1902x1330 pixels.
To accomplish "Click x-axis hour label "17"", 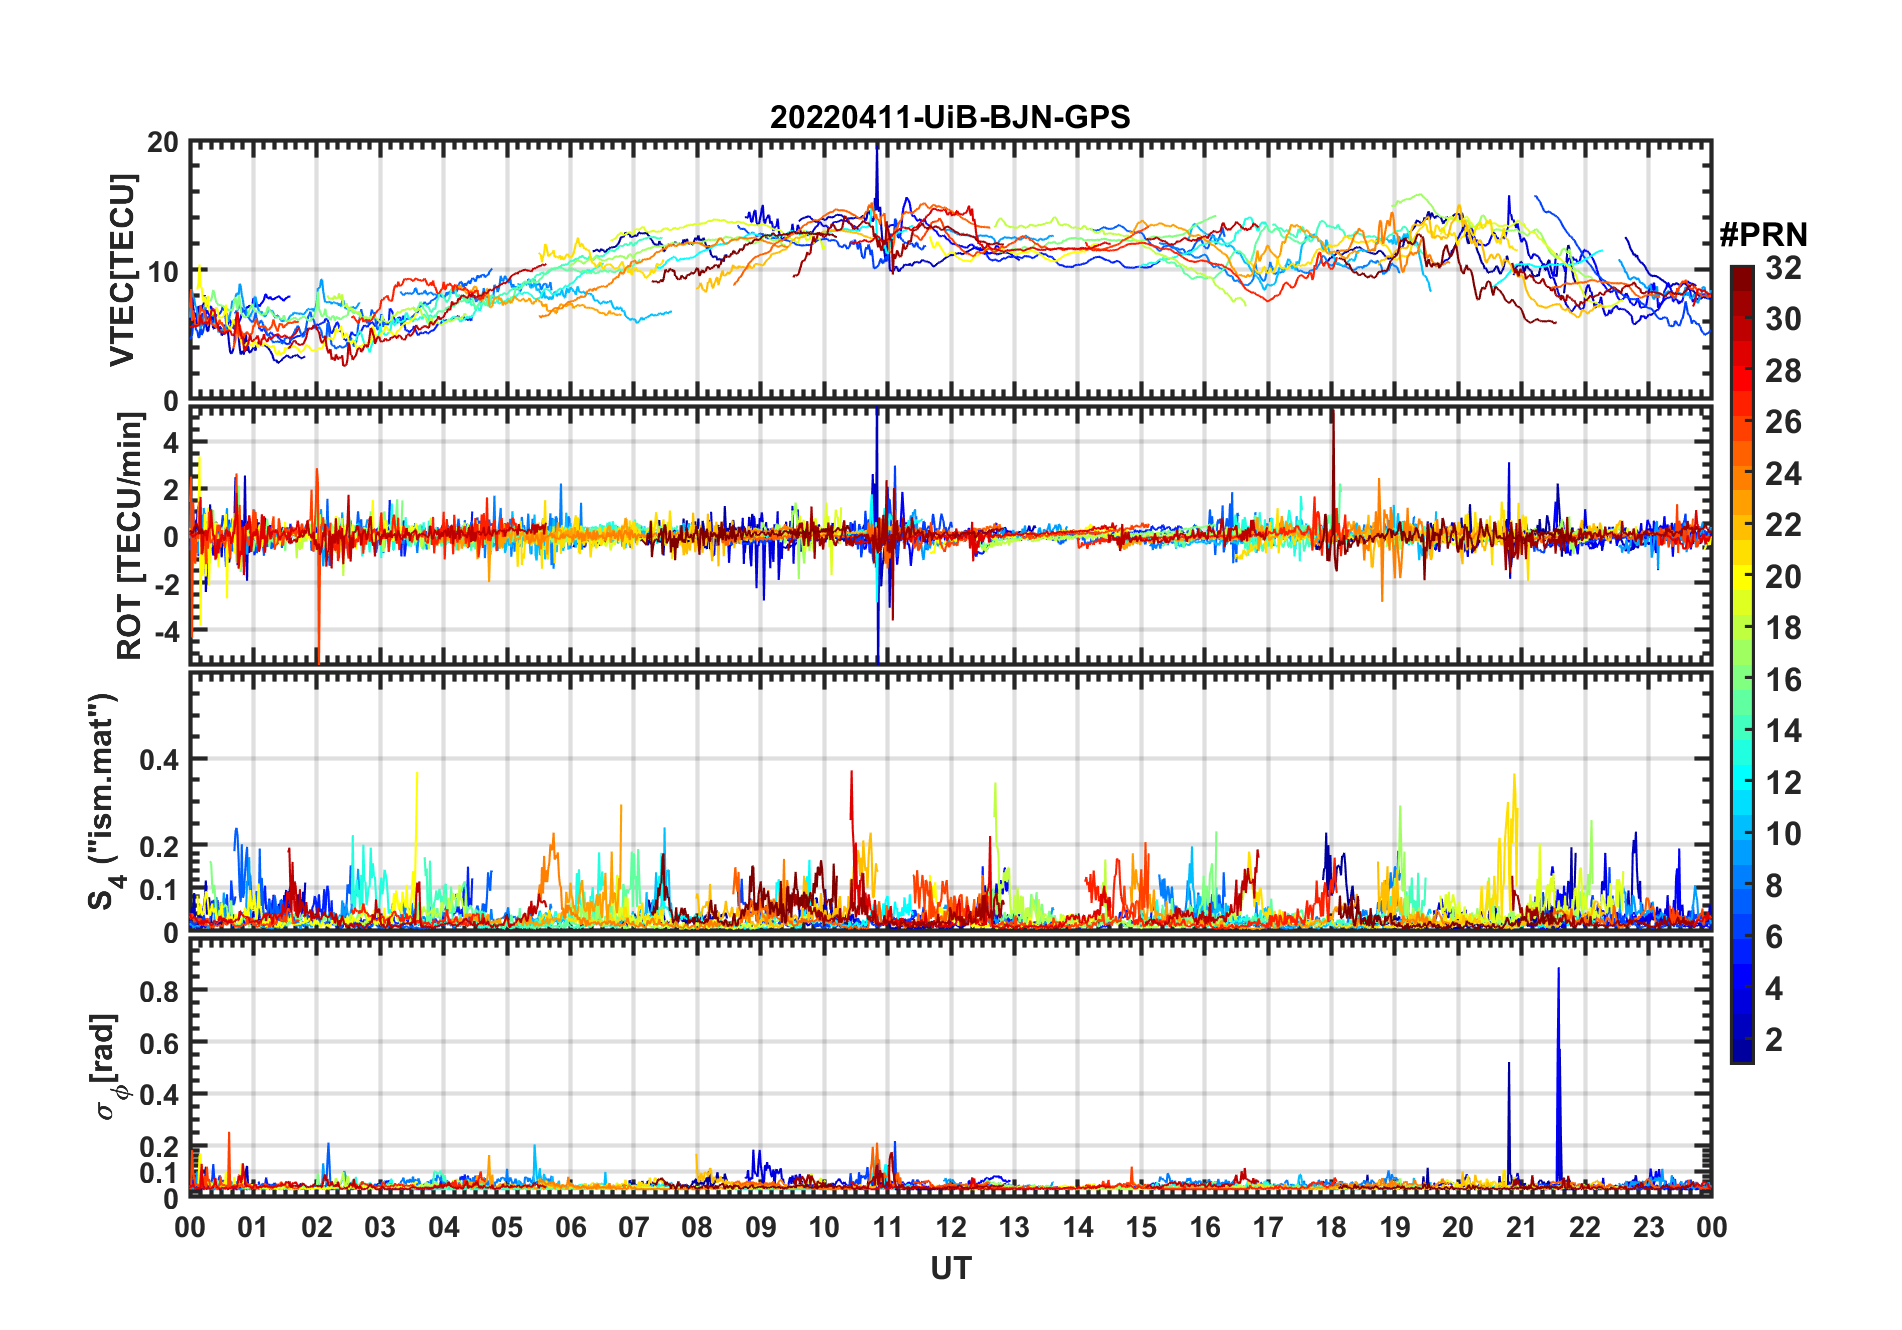I will point(1268,1227).
